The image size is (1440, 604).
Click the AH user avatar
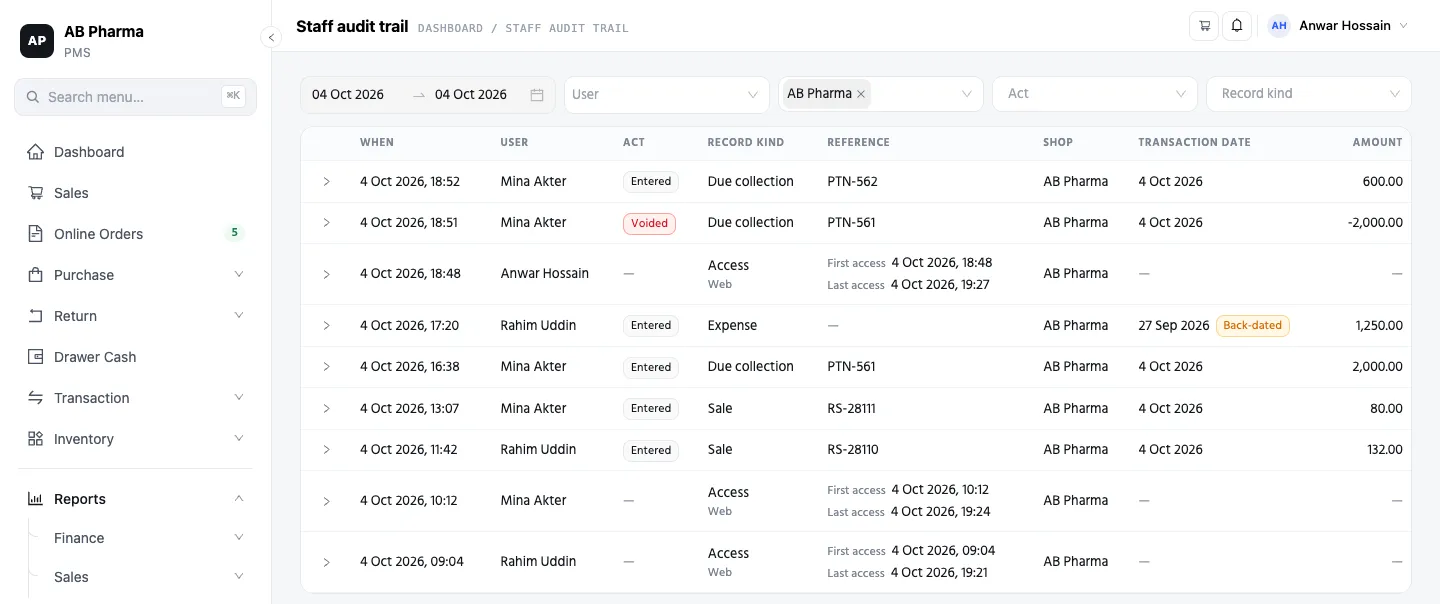coord(1279,26)
